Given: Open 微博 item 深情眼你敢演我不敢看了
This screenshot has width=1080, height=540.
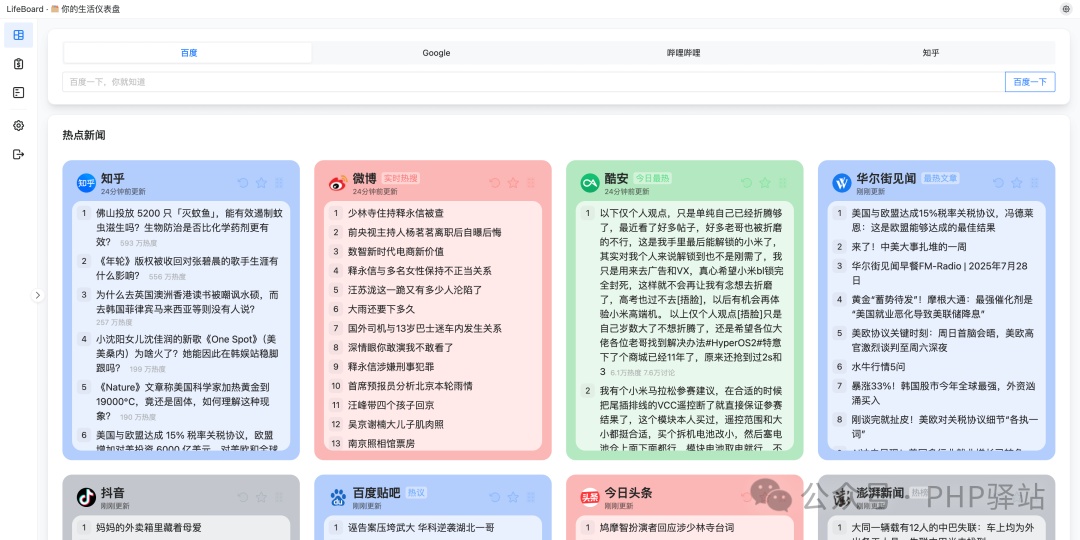Looking at the screenshot, I should [401, 348].
